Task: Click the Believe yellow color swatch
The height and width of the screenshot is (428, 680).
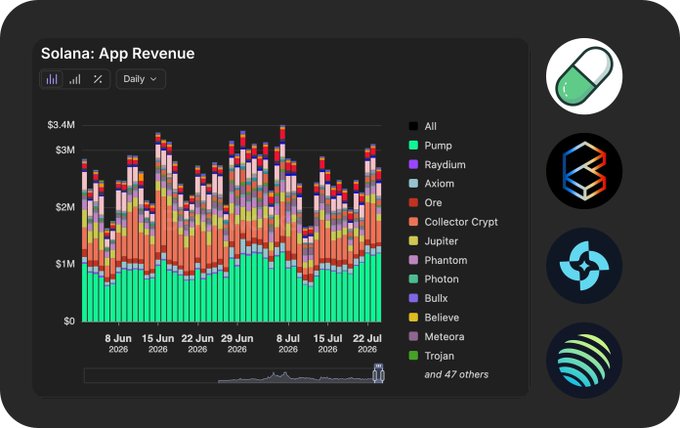Action: [413, 317]
